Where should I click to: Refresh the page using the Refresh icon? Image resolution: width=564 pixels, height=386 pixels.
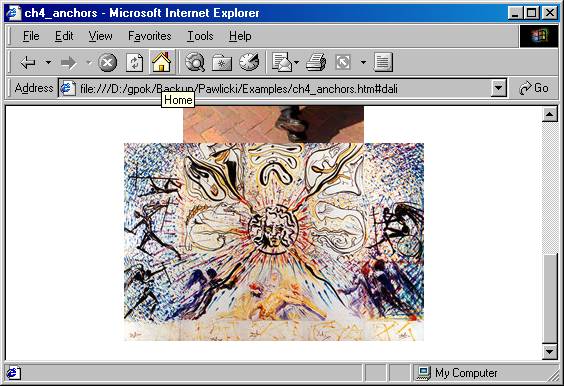click(x=135, y=63)
